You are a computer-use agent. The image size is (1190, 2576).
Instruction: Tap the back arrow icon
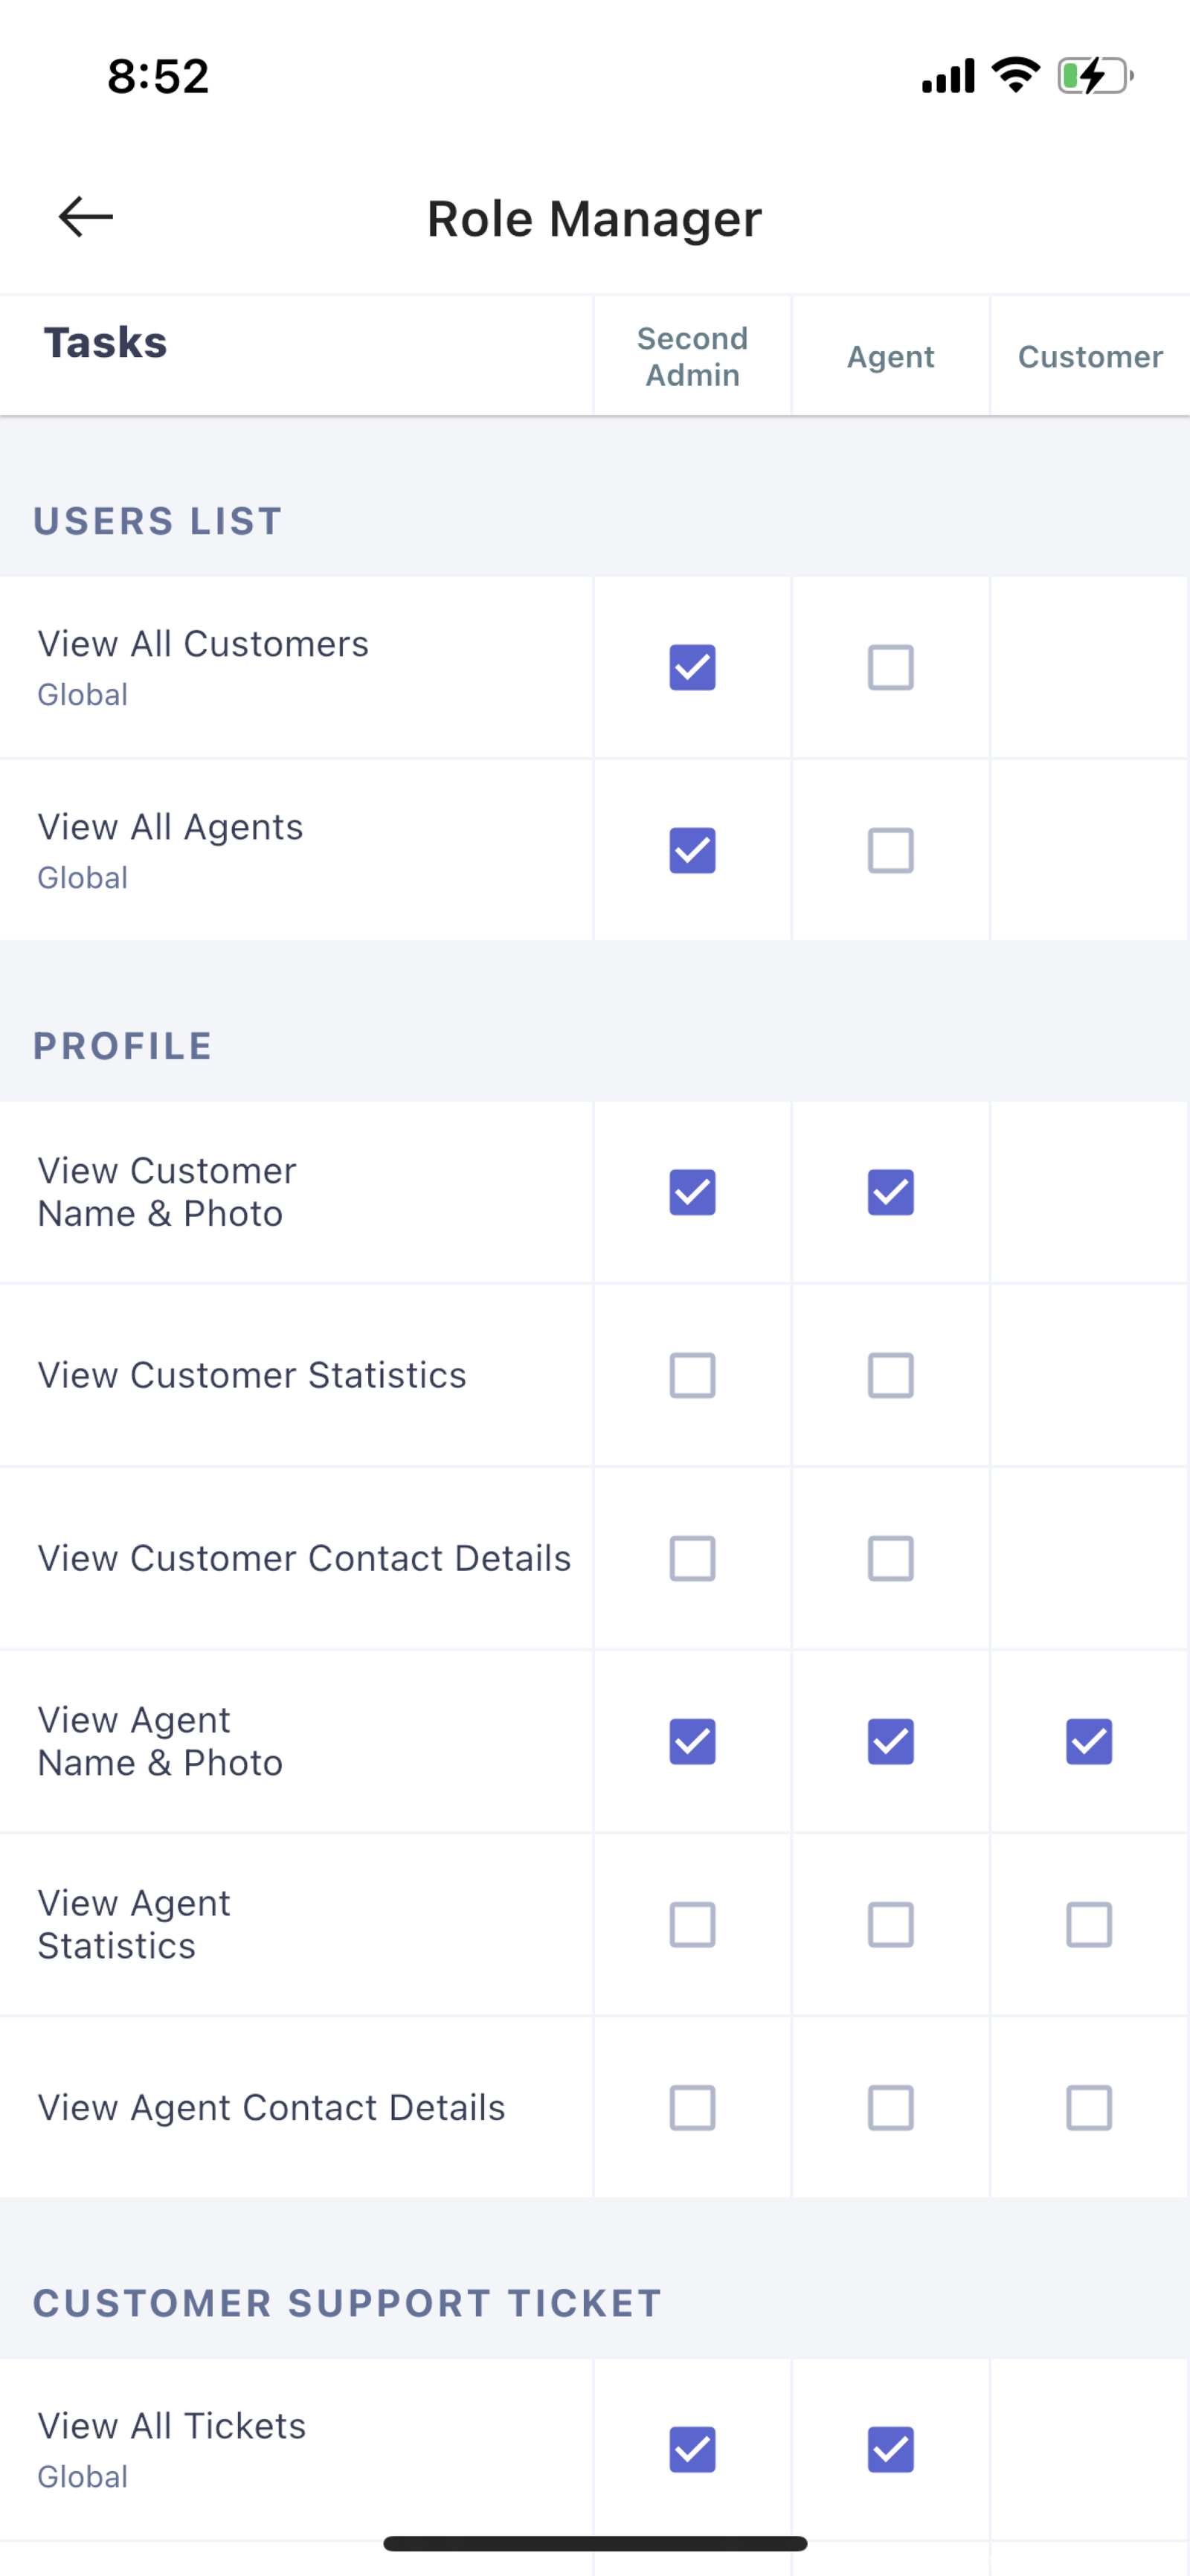(86, 217)
